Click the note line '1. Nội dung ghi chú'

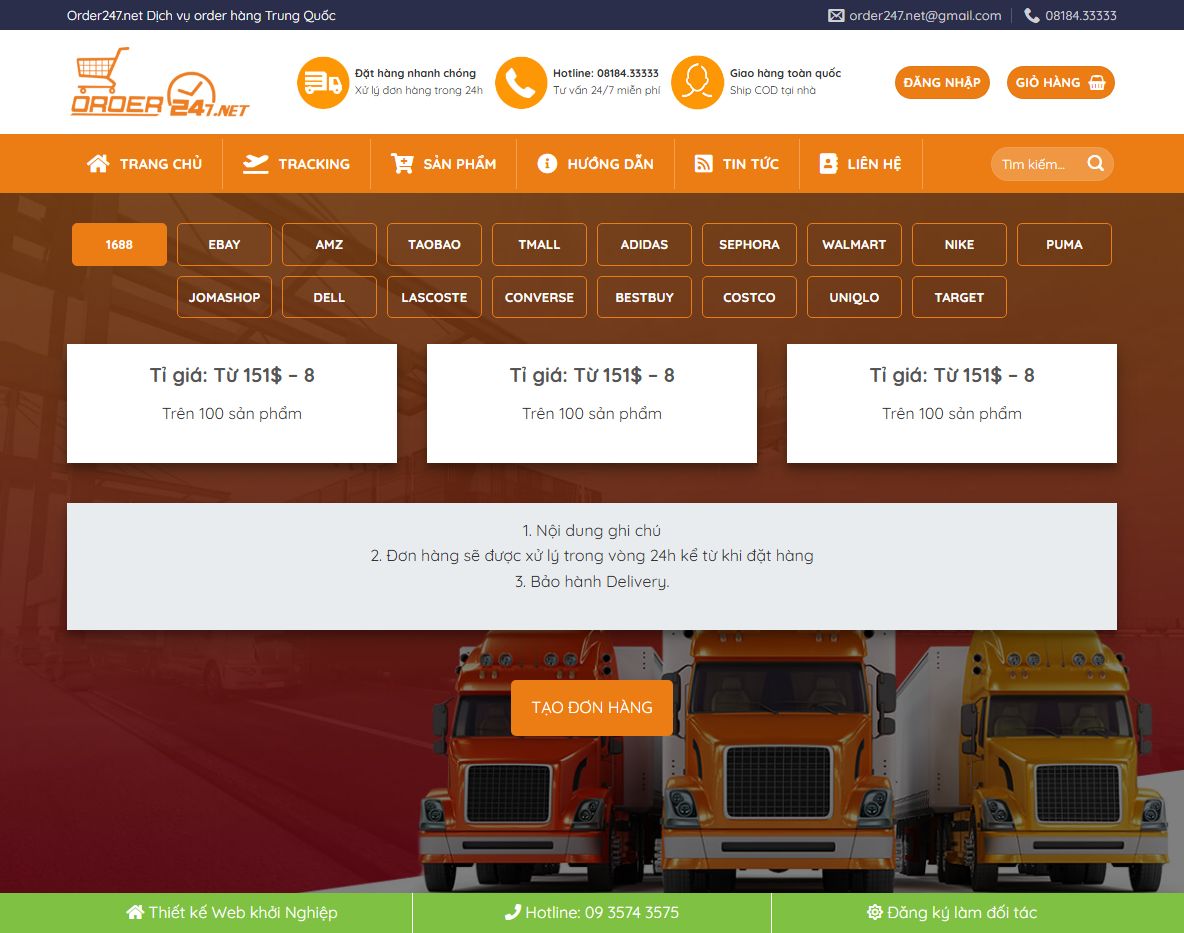tap(592, 531)
